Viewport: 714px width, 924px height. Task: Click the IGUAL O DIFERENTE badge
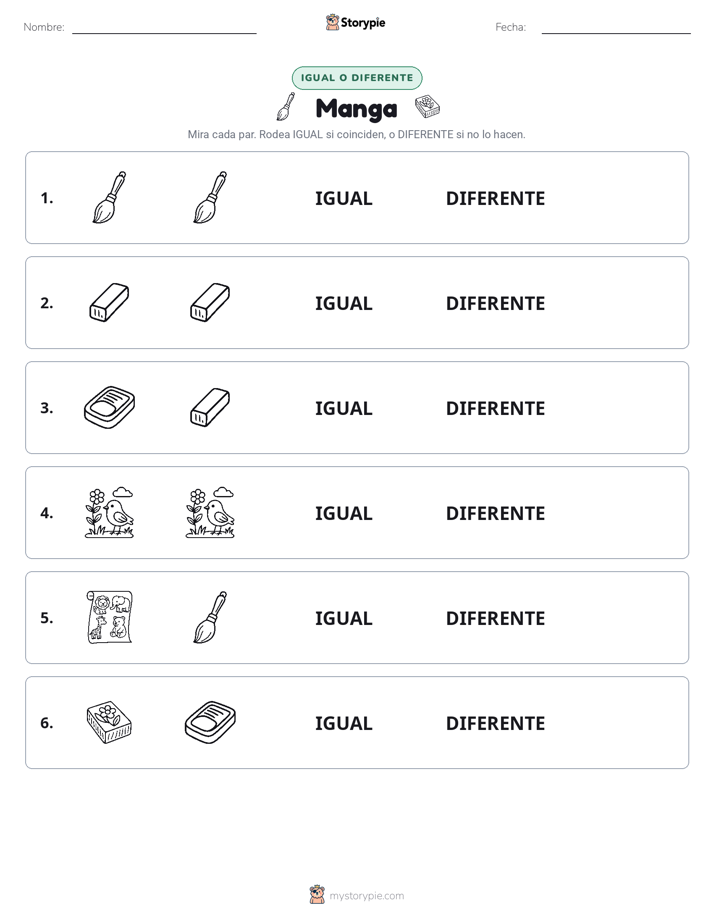coord(357,78)
